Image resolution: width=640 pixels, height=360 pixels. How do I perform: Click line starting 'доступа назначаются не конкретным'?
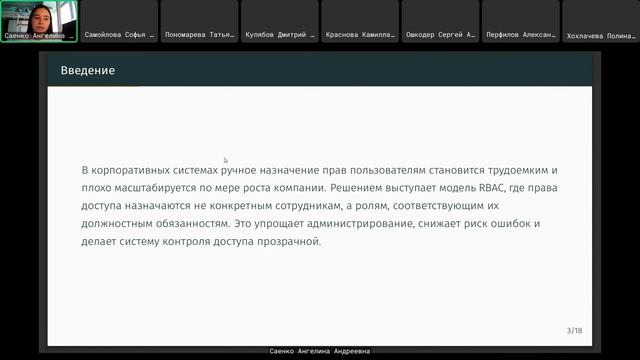coord(290,206)
